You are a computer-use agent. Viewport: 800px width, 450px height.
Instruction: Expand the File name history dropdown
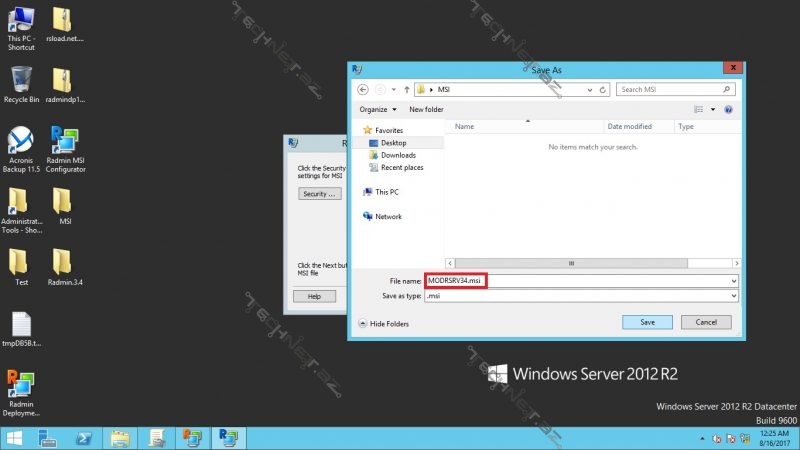pyautogui.click(x=734, y=282)
